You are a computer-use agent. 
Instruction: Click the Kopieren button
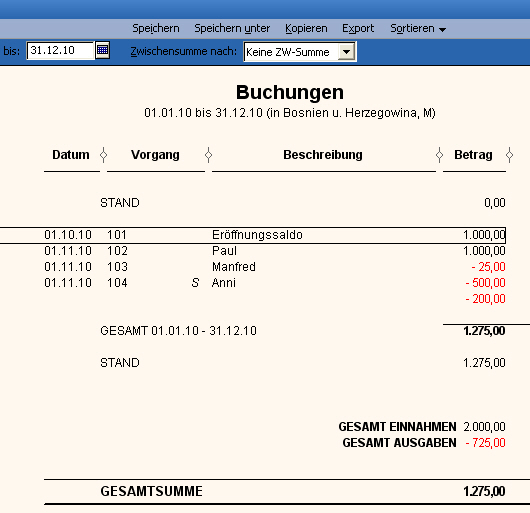(306, 28)
